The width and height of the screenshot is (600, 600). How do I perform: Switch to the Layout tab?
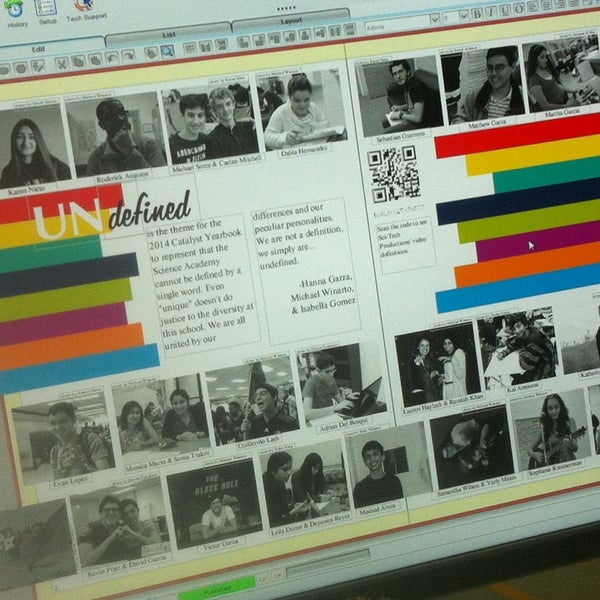click(x=290, y=21)
